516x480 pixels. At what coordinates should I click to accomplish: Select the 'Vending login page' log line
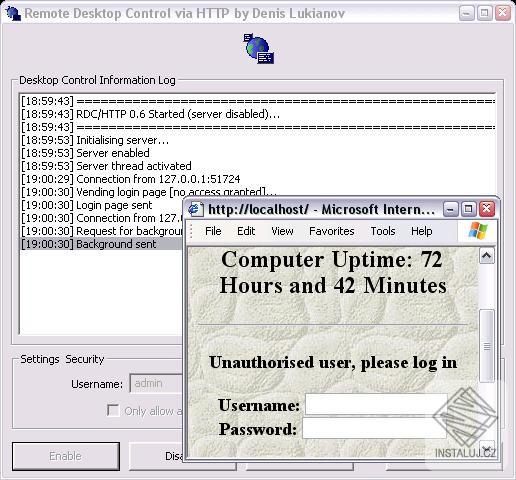148,192
